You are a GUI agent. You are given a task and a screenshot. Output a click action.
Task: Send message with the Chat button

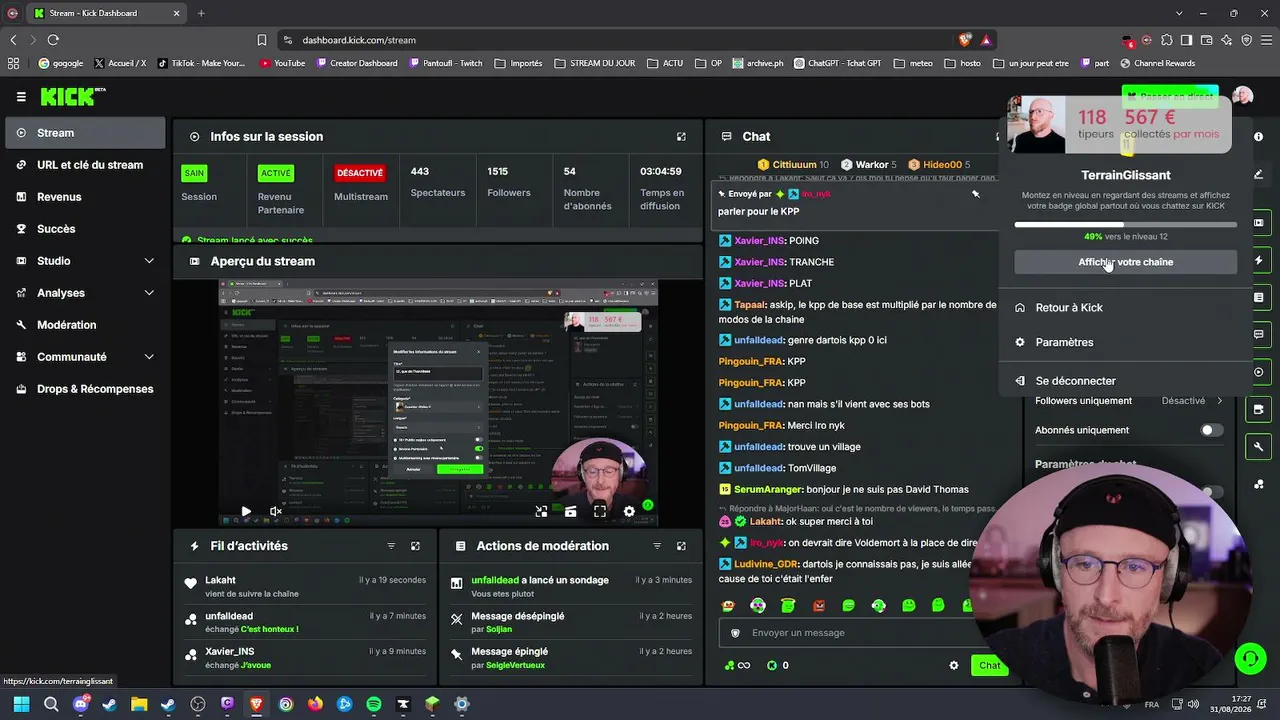click(x=990, y=666)
